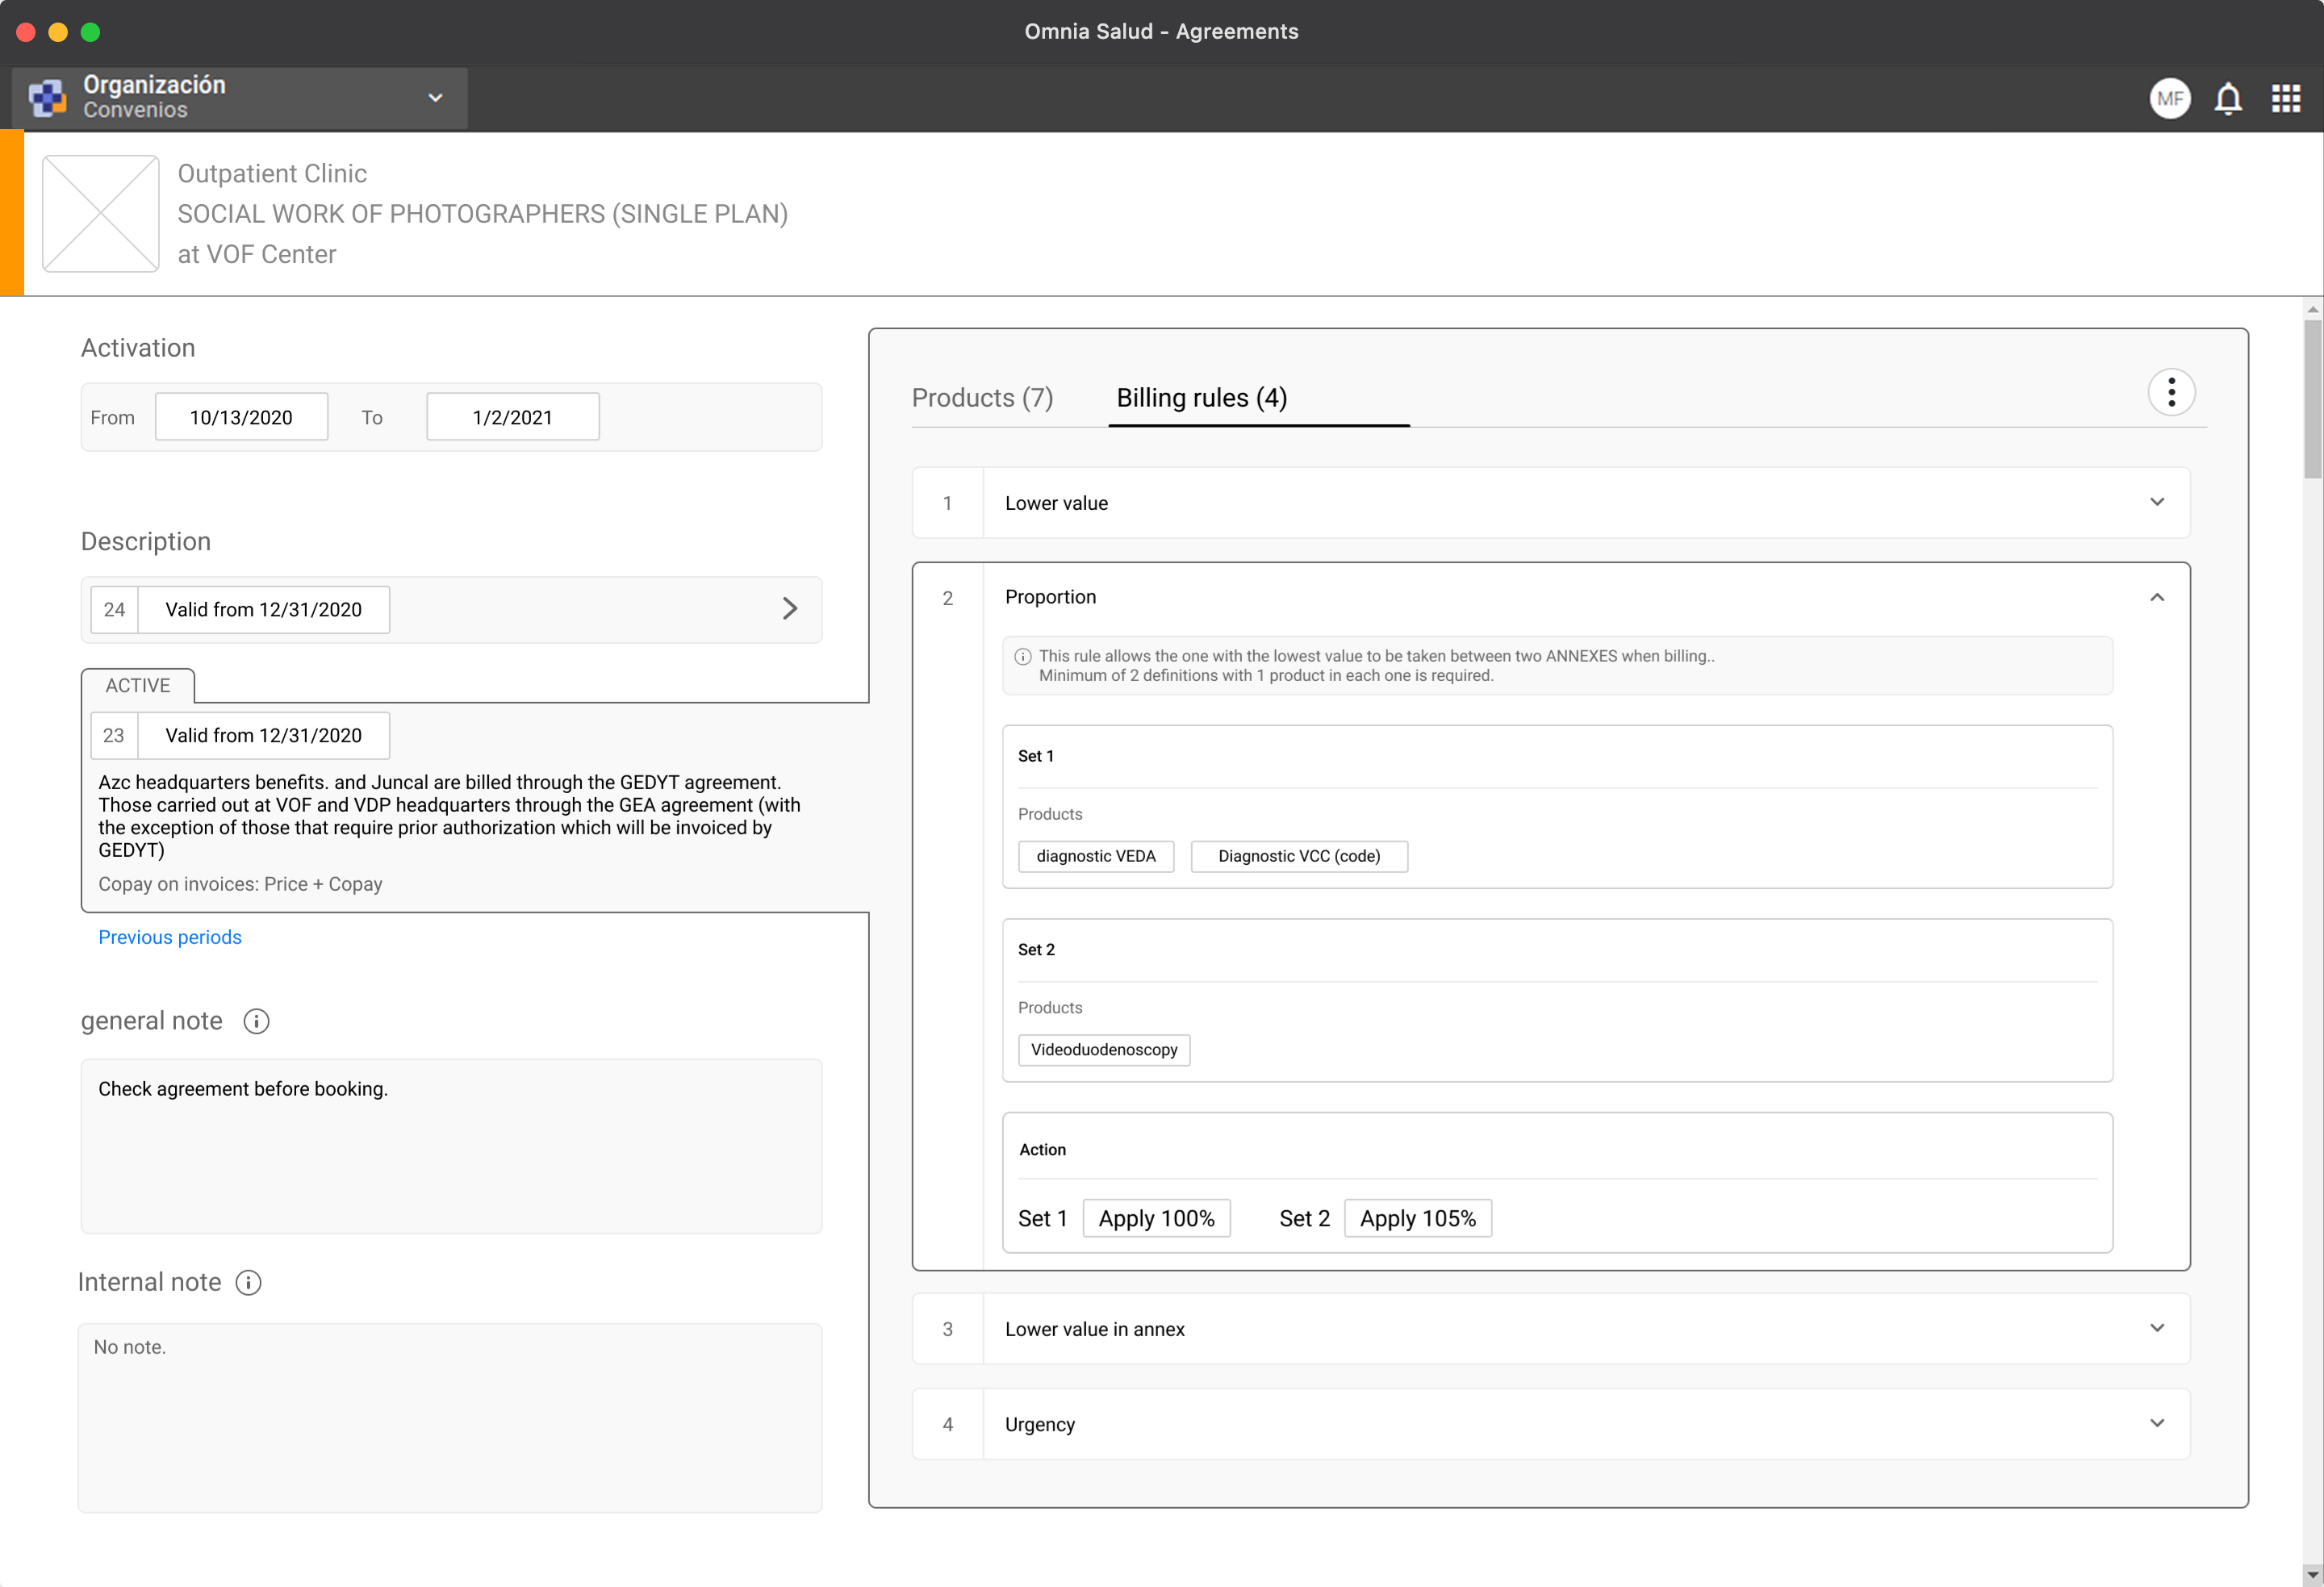
Task: Click the Videoduodenoscopy product chip
Action: [1104, 1050]
